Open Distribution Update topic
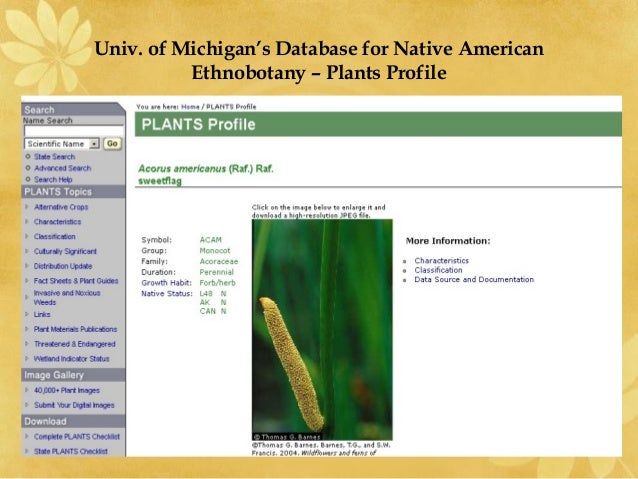Viewport: 638px width, 479px height. [63, 266]
